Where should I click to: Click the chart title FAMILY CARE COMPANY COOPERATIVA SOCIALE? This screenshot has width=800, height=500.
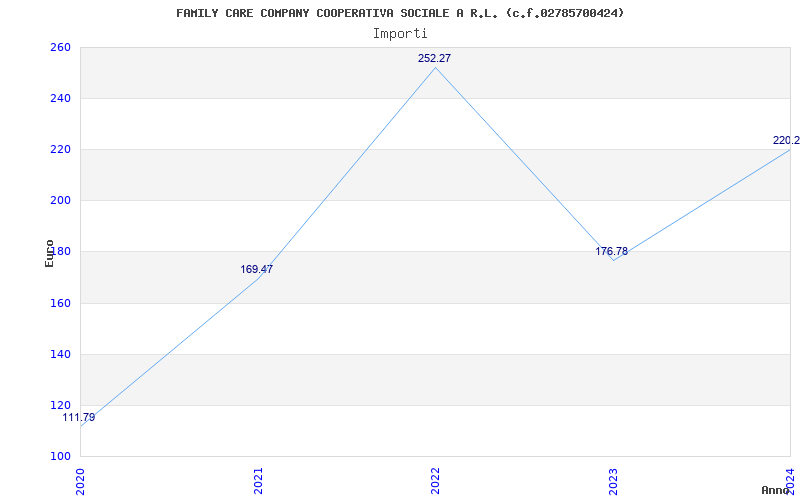400,13
